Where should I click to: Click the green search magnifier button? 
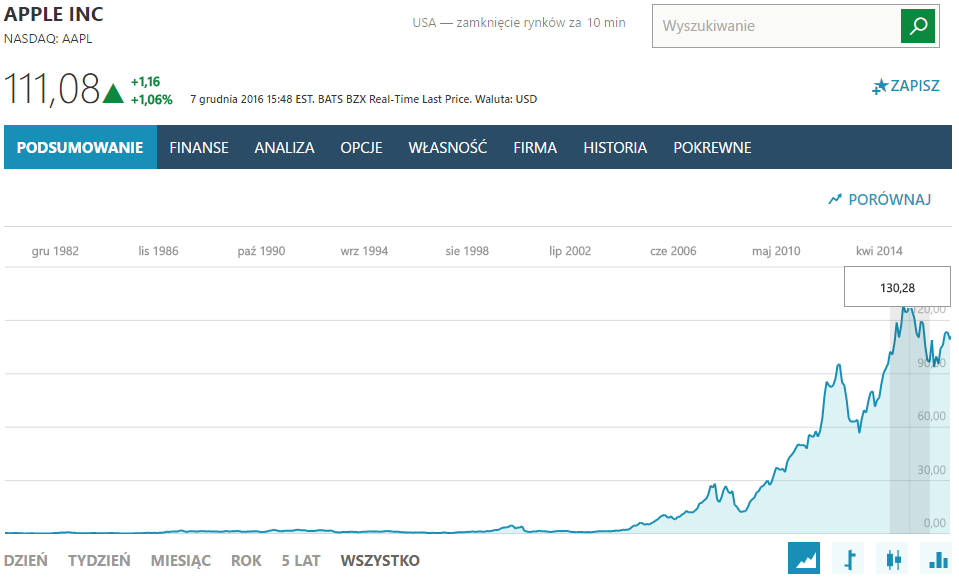(917, 26)
